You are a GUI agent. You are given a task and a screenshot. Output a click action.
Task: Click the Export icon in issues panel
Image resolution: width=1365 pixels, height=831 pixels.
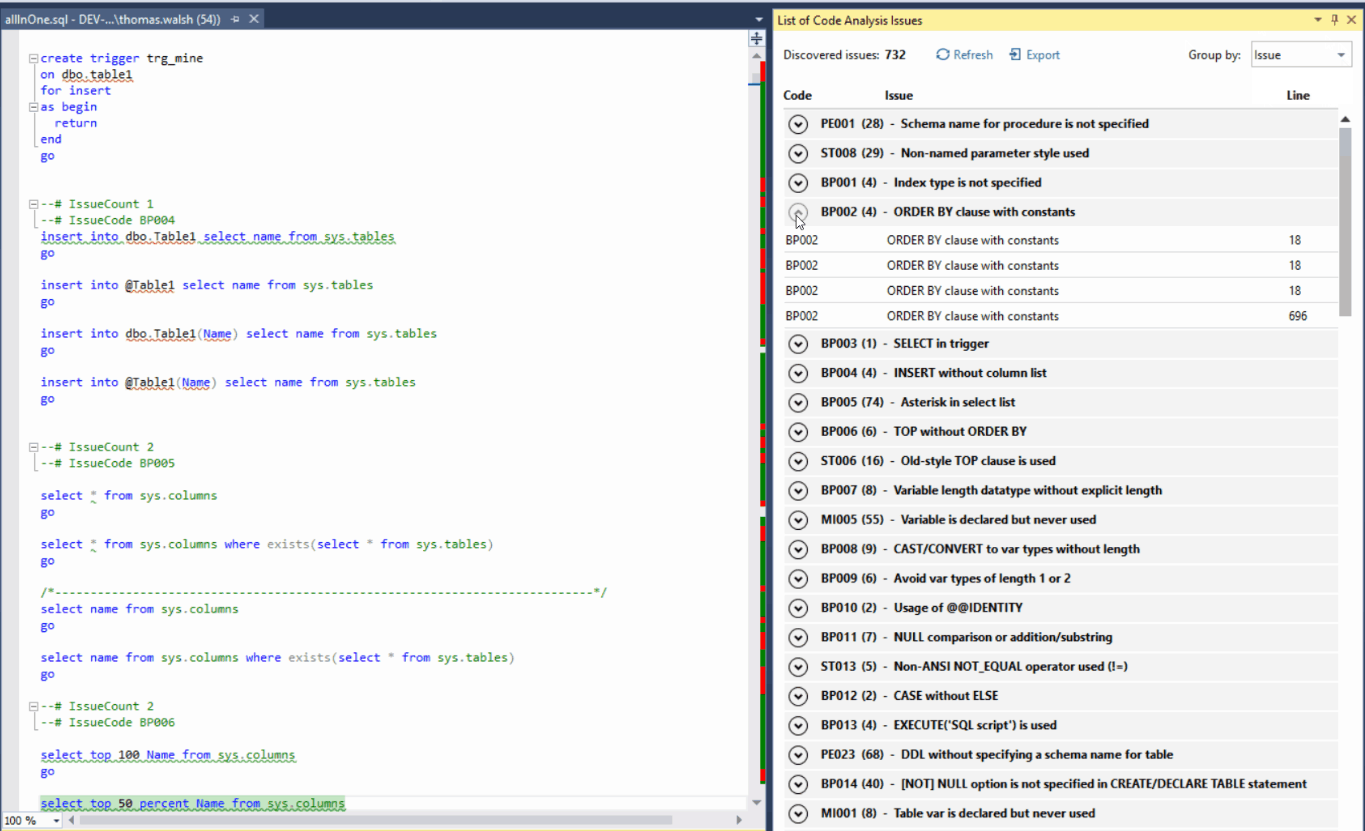pyautogui.click(x=1015, y=55)
